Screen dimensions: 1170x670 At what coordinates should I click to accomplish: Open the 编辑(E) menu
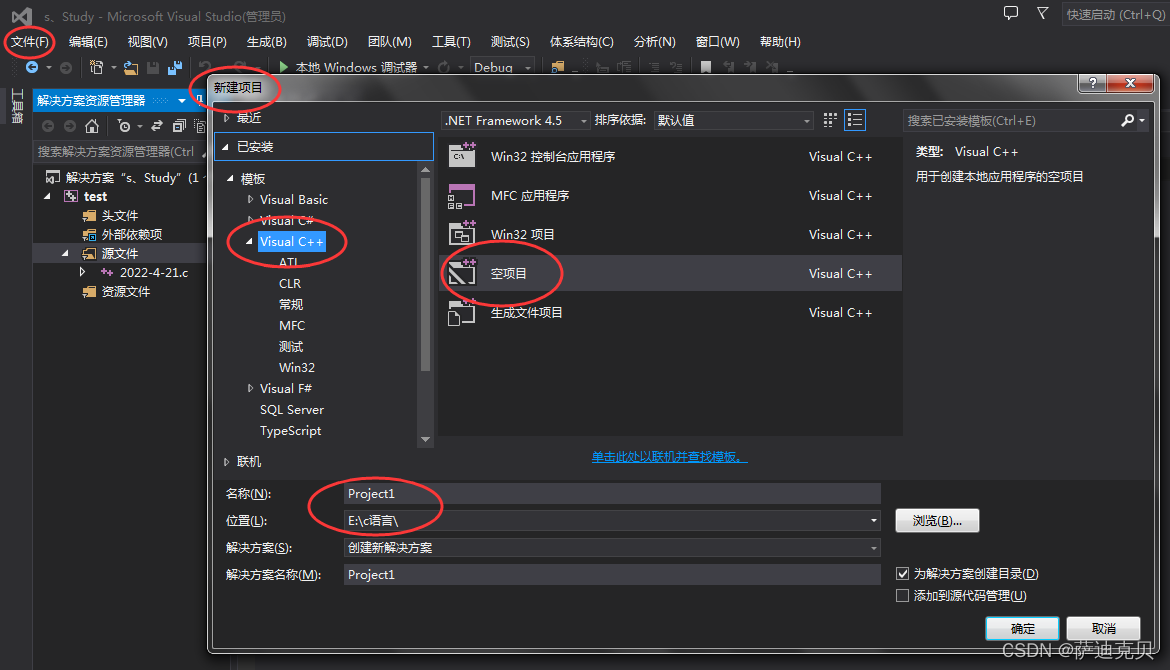click(88, 42)
